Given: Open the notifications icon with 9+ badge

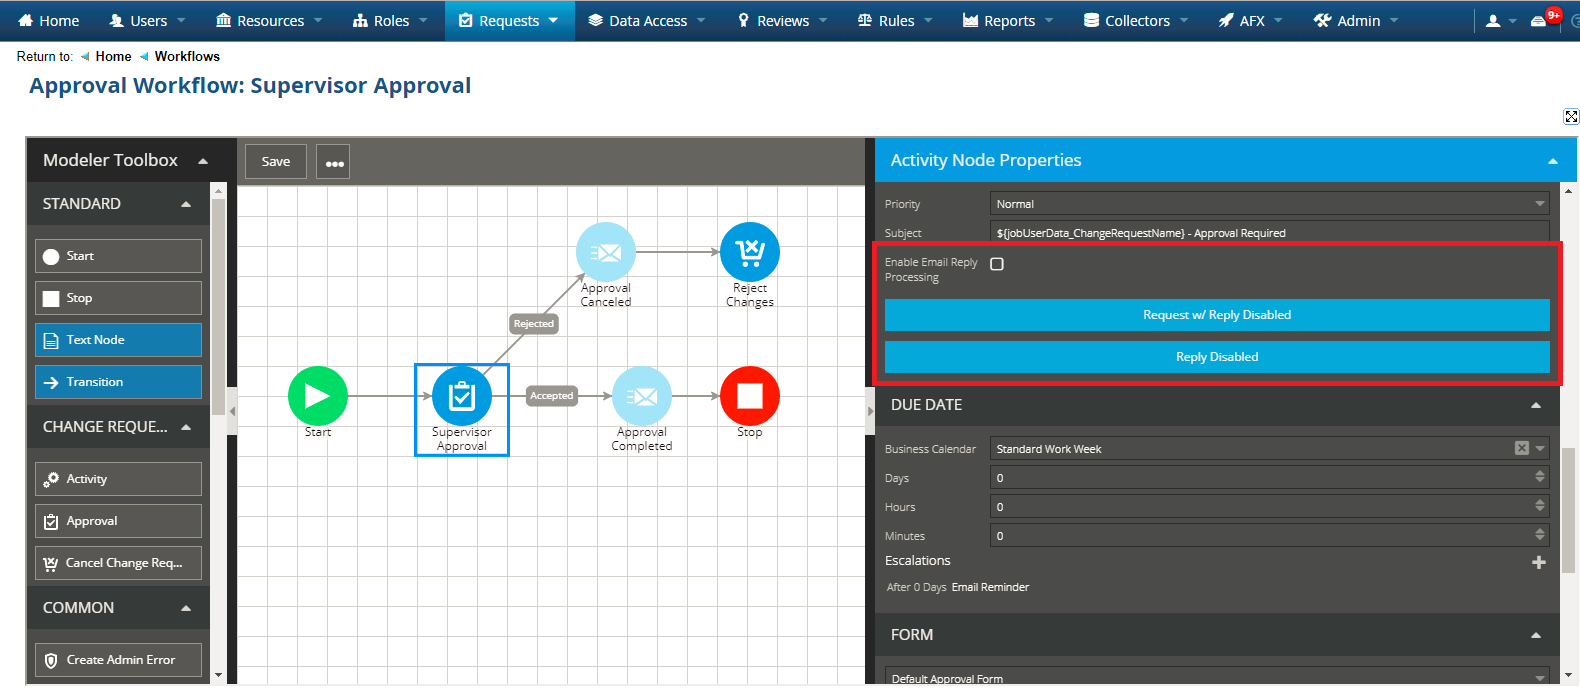Looking at the screenshot, I should point(1539,21).
